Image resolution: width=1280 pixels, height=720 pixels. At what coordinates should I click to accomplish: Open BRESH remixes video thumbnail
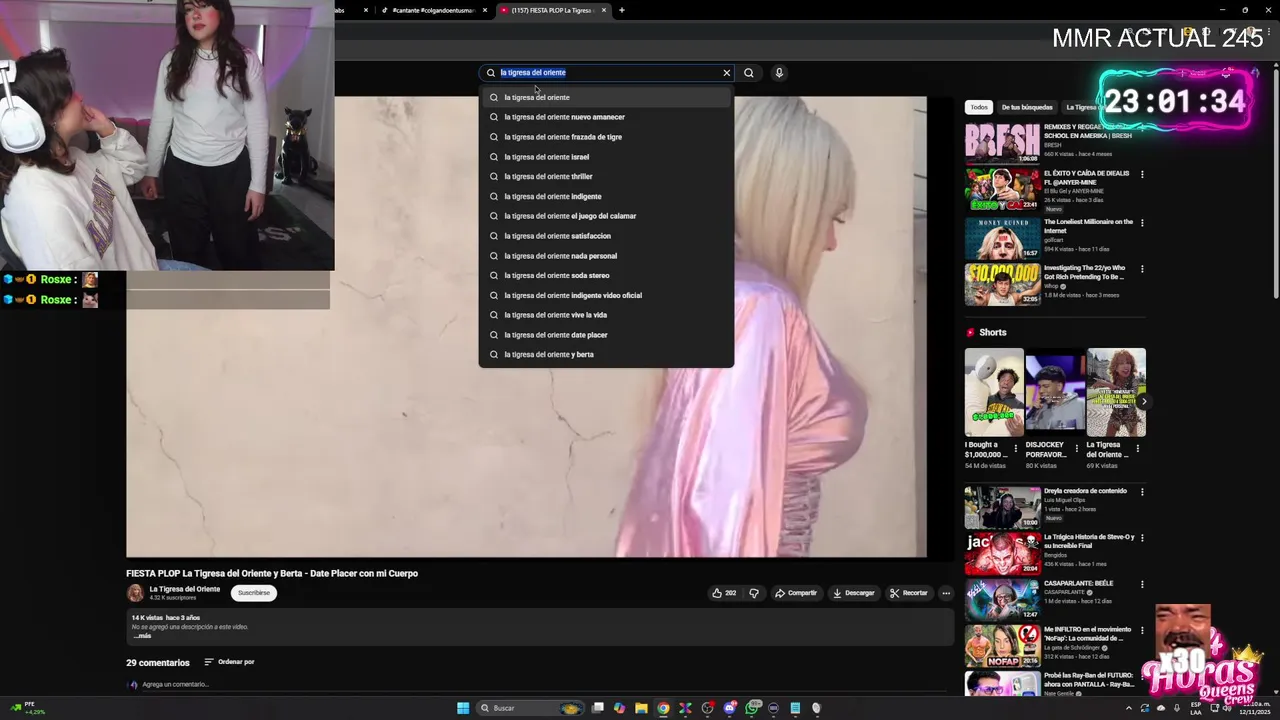coord(1002,143)
